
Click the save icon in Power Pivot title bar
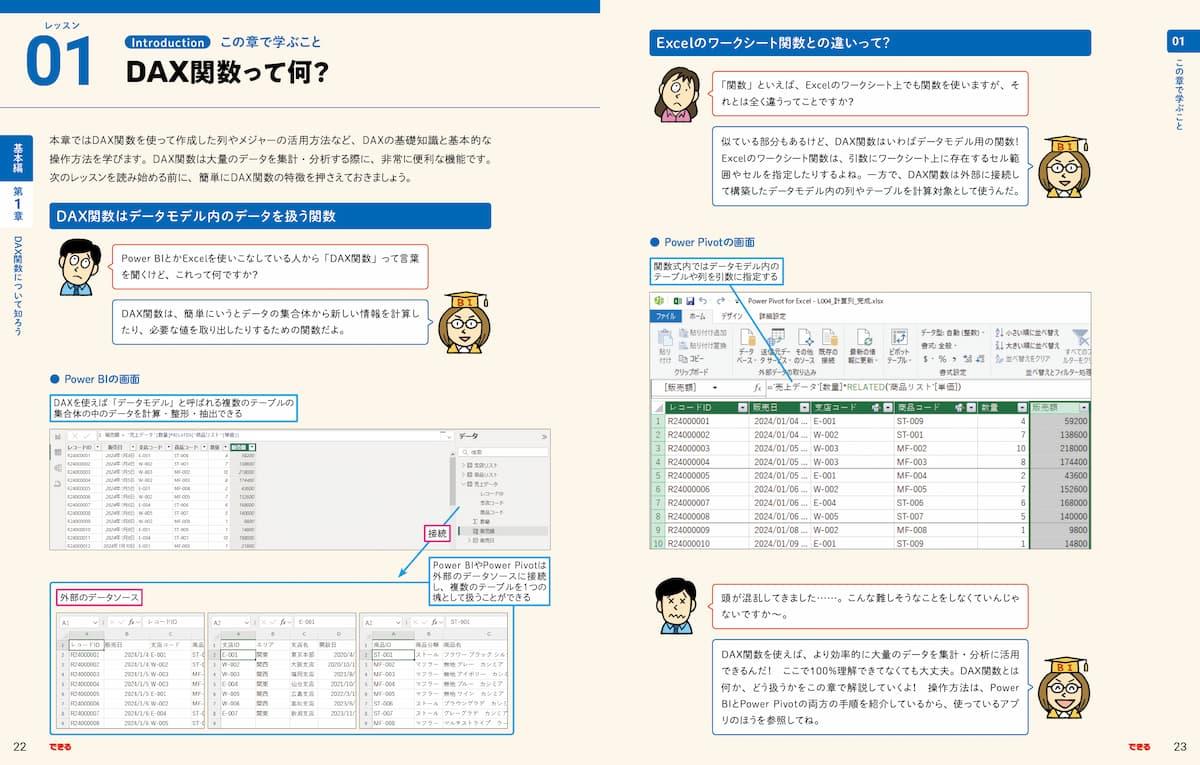tap(690, 301)
